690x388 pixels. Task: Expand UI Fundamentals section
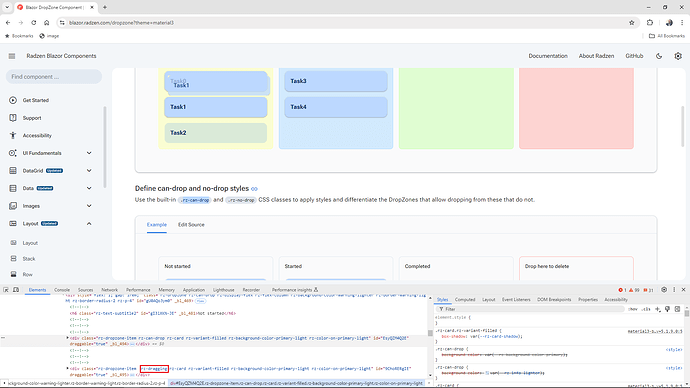coord(89,153)
